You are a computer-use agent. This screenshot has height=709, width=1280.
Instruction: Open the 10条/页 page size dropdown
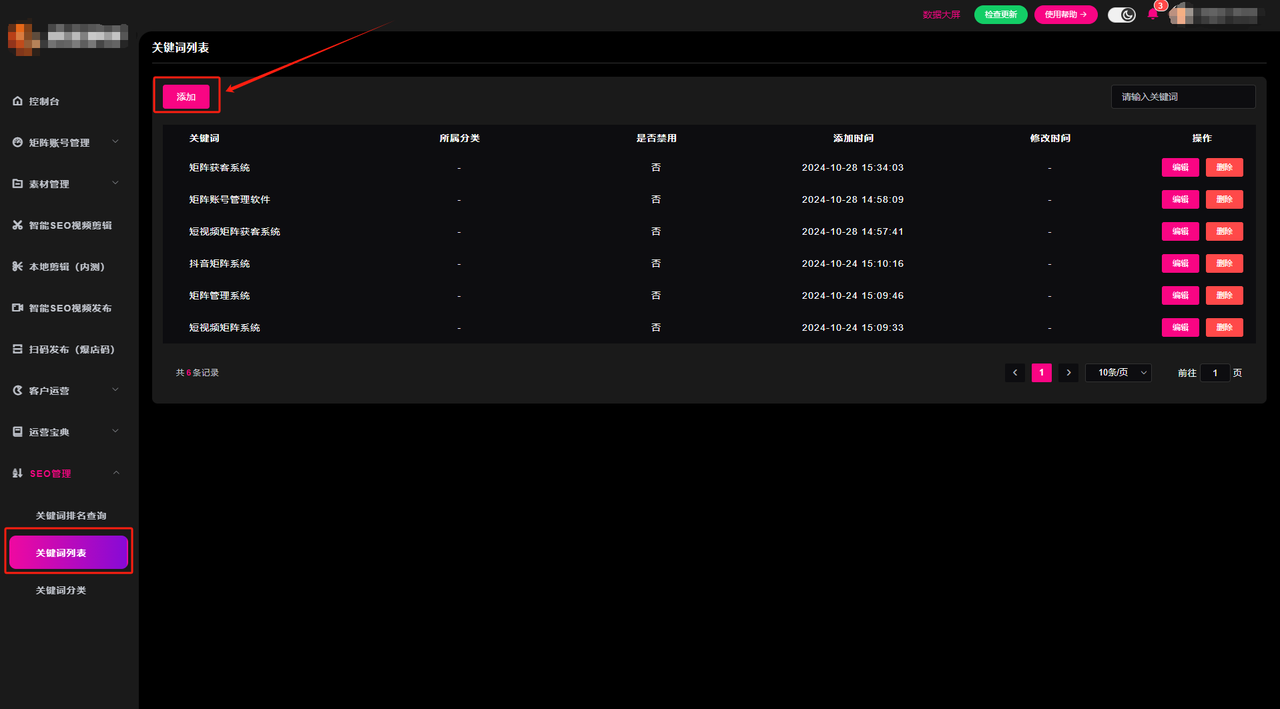pos(1118,373)
